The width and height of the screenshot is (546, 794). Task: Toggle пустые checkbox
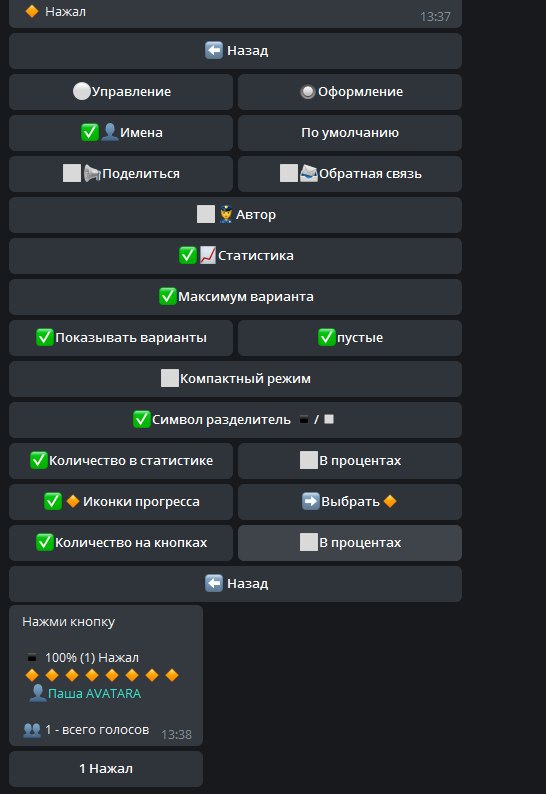[x=350, y=338]
